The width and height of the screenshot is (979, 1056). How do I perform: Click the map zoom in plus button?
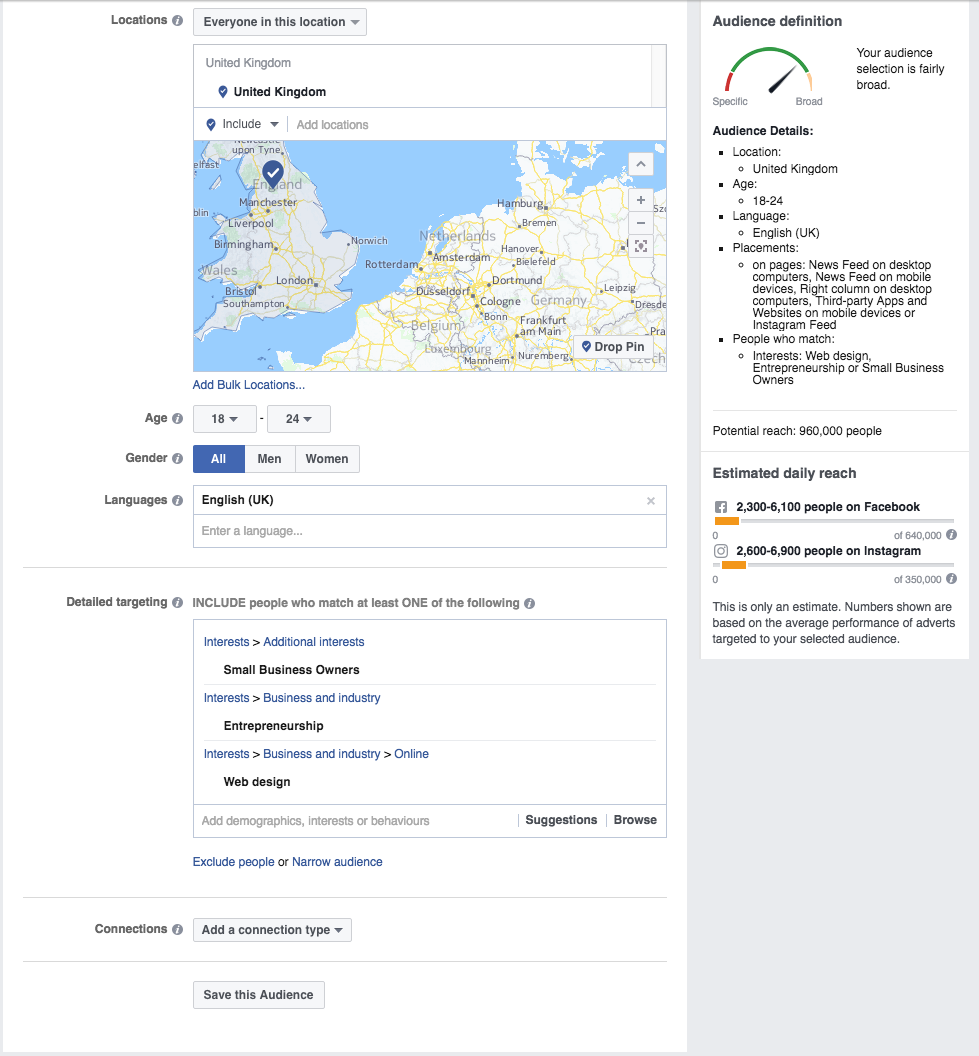coord(641,199)
